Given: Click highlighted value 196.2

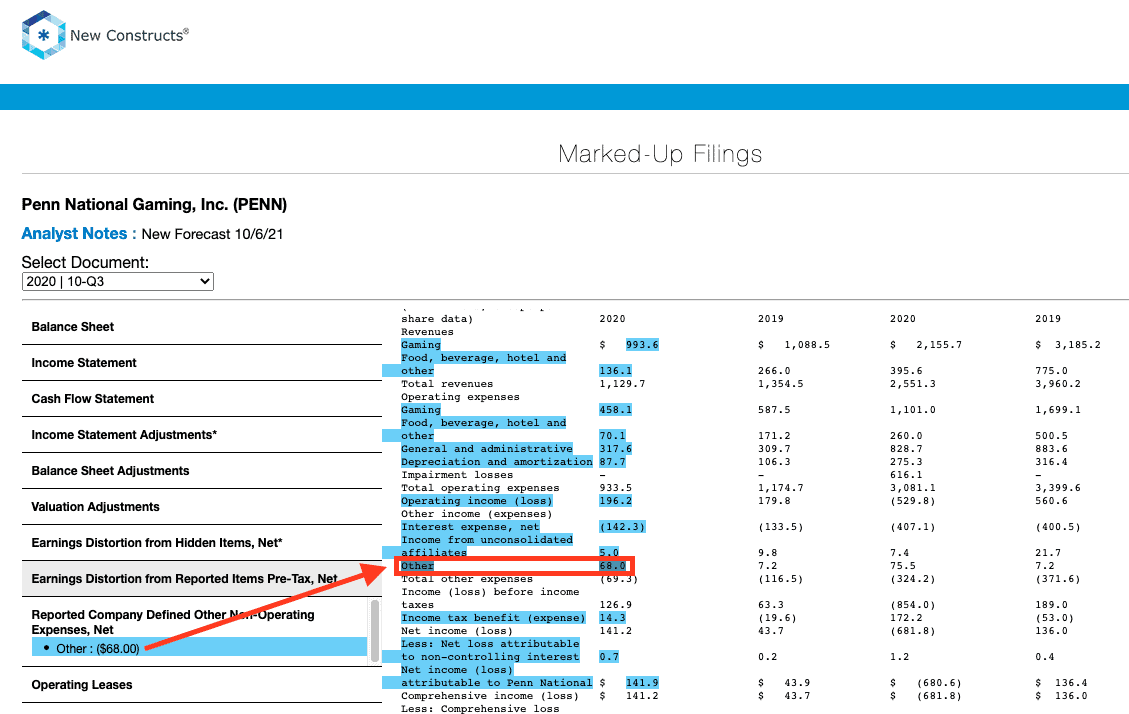Looking at the screenshot, I should pos(616,500).
